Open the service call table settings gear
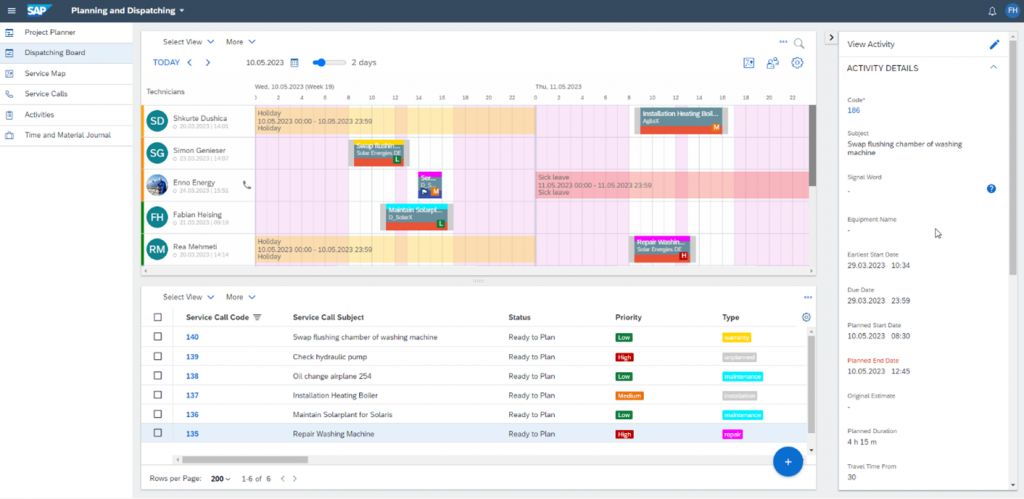Screen dimensions: 1024x499 [806, 317]
